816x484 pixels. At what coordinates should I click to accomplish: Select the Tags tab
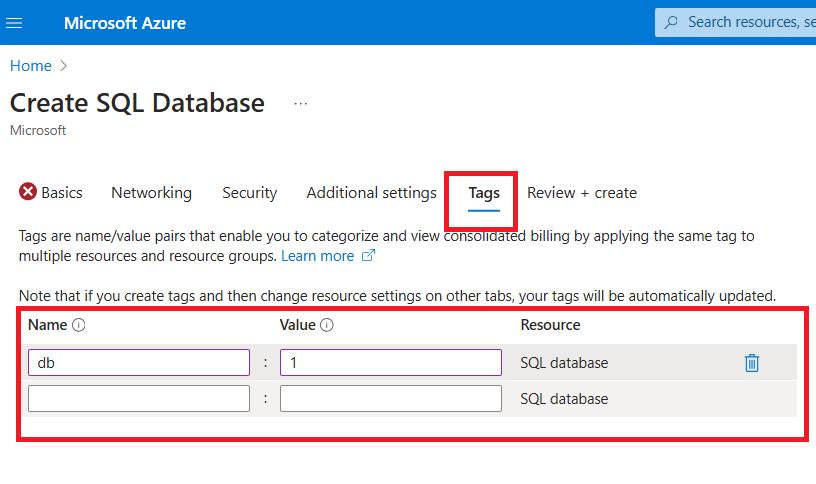pyautogui.click(x=484, y=193)
